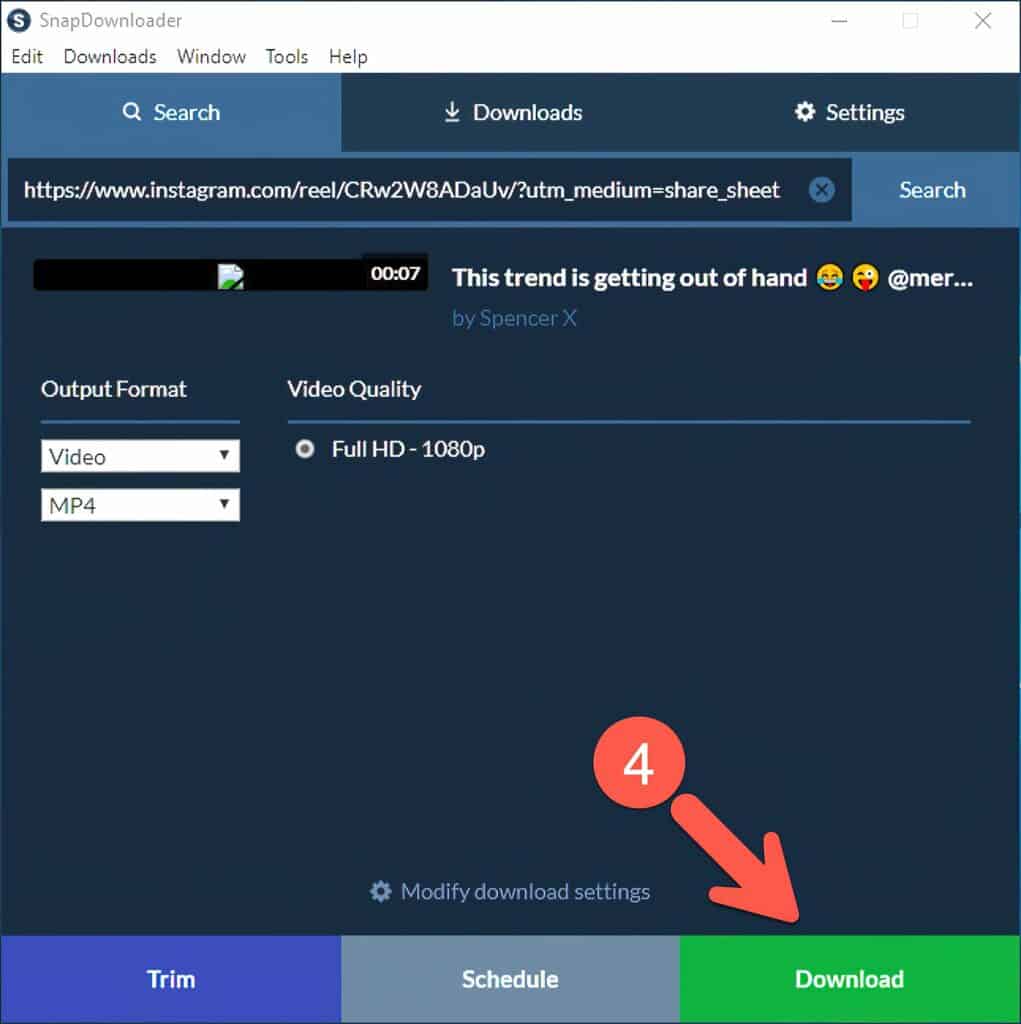This screenshot has height=1024, width=1021.
Task: Click the SnapDownloader logo icon in title bar
Action: coord(18,21)
